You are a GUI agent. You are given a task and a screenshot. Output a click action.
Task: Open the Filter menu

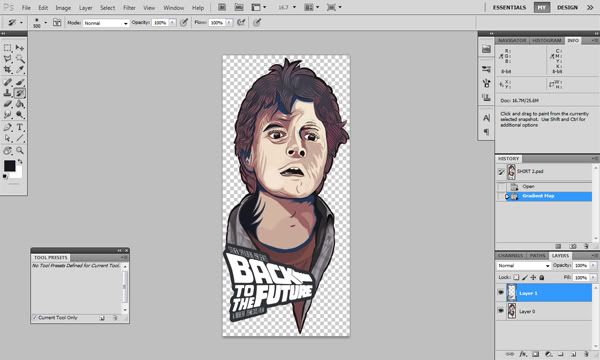tap(129, 8)
